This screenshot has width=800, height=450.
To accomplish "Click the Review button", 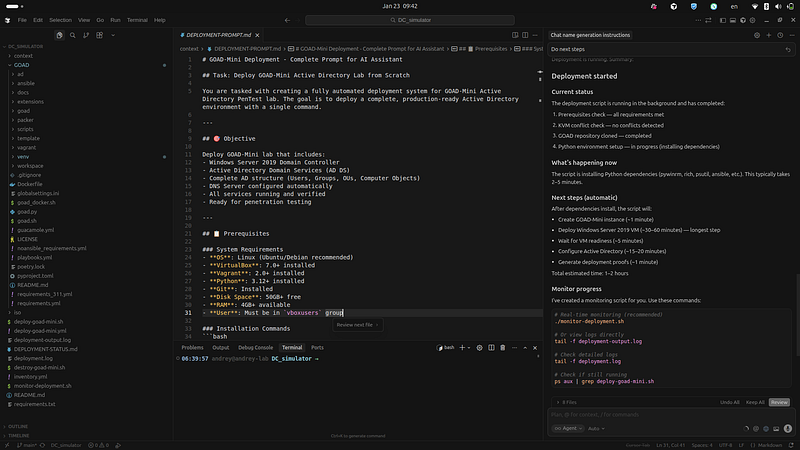I will click(x=779, y=403).
